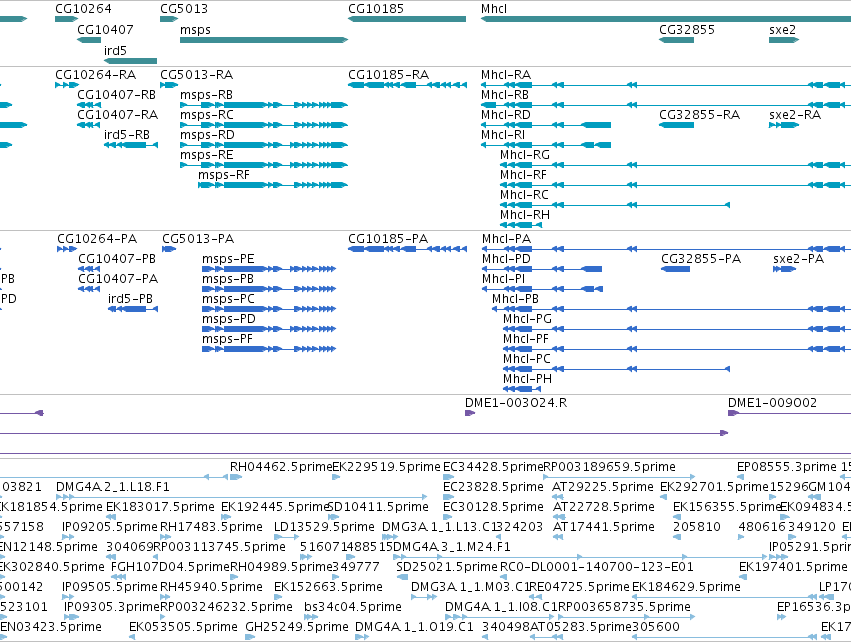
Task: Click the sxe2 gene label
Action: tap(782, 29)
